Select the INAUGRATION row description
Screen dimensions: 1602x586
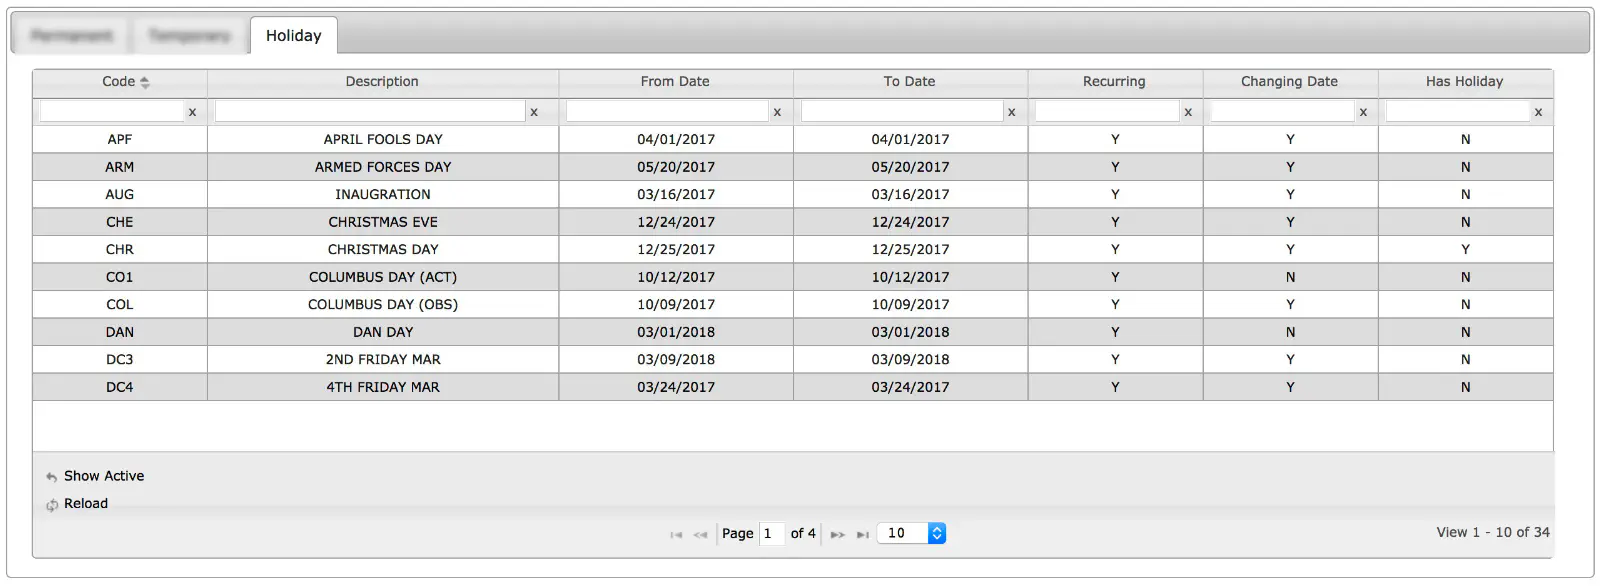(x=383, y=194)
